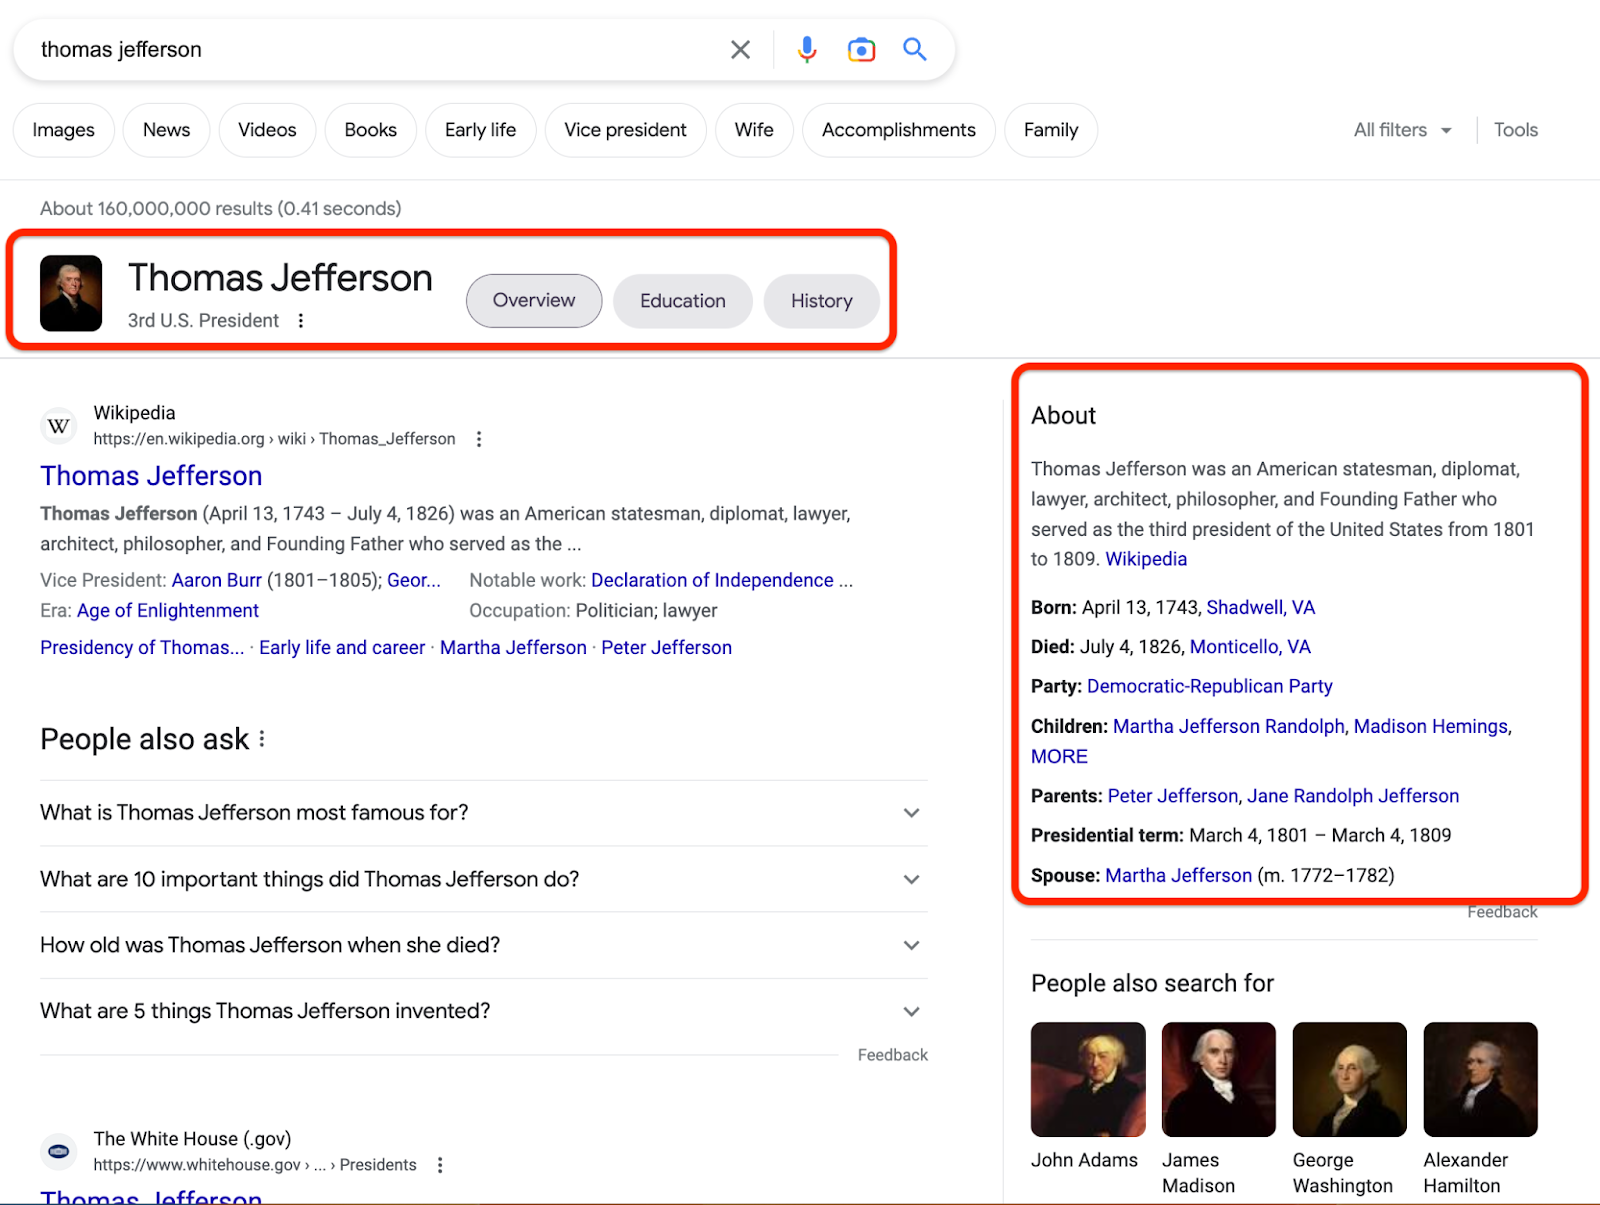Filter results by Books
Viewport: 1600px width, 1205px height.
(370, 130)
